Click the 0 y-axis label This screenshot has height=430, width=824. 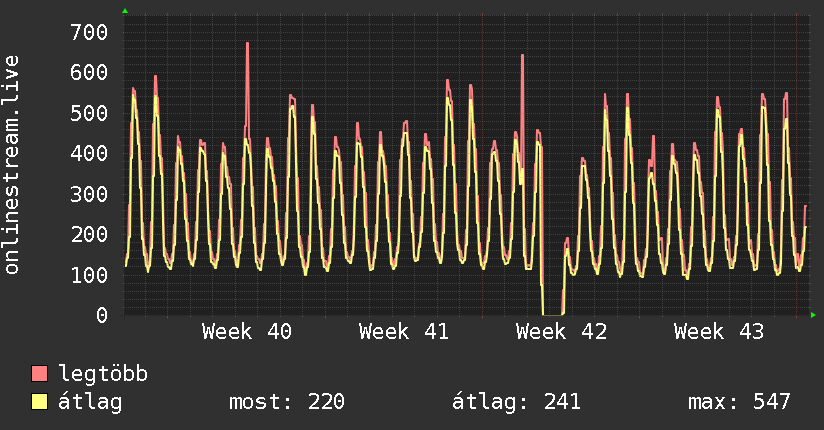(102, 315)
